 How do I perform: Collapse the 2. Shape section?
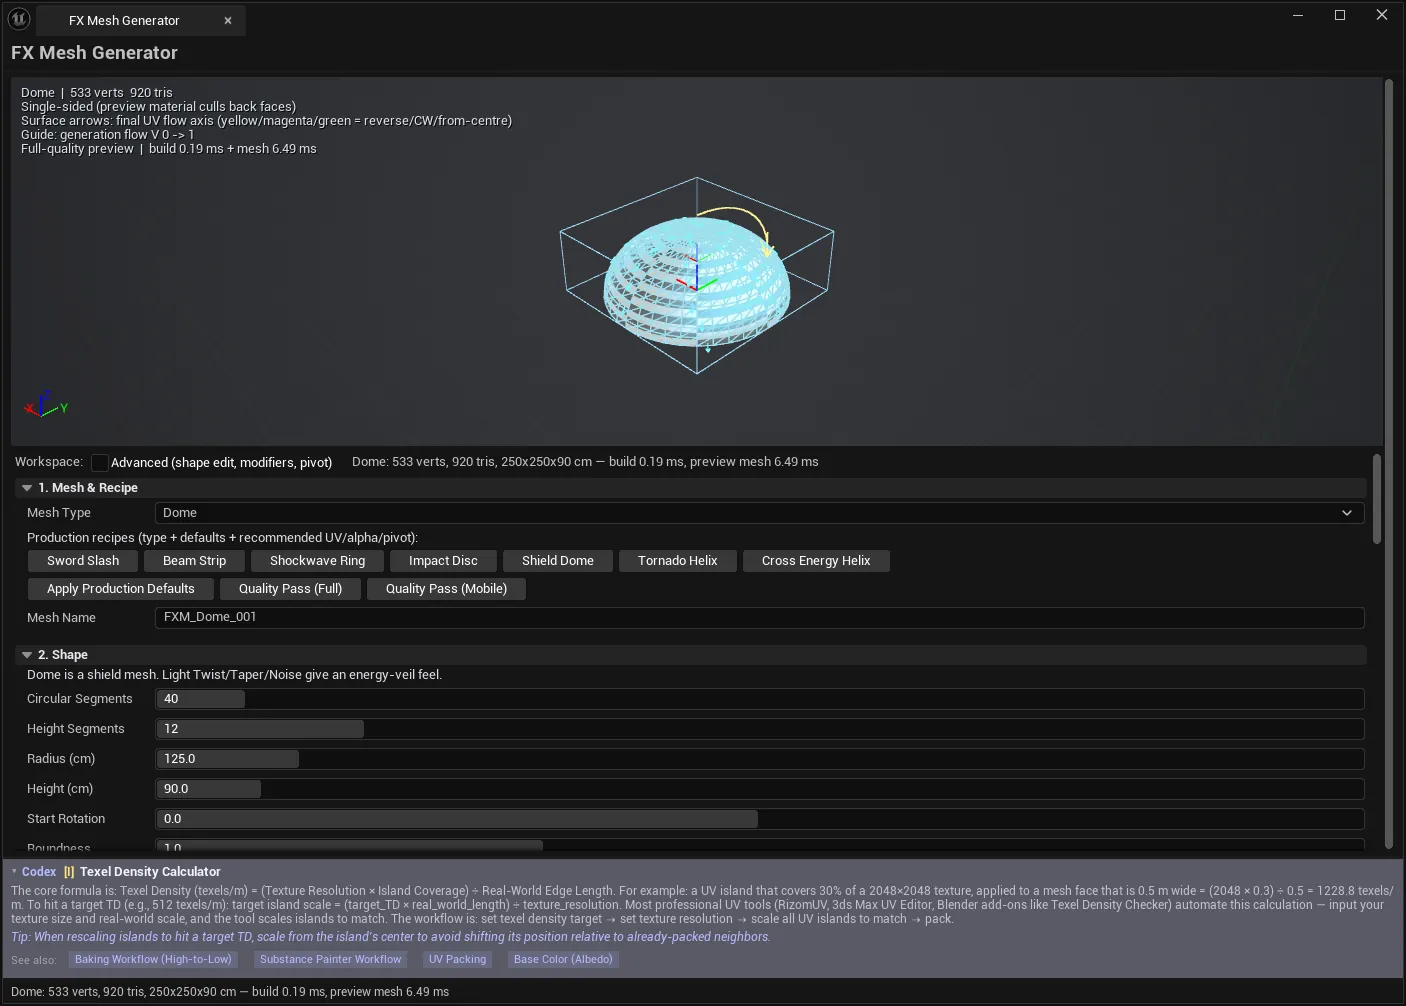click(x=27, y=655)
